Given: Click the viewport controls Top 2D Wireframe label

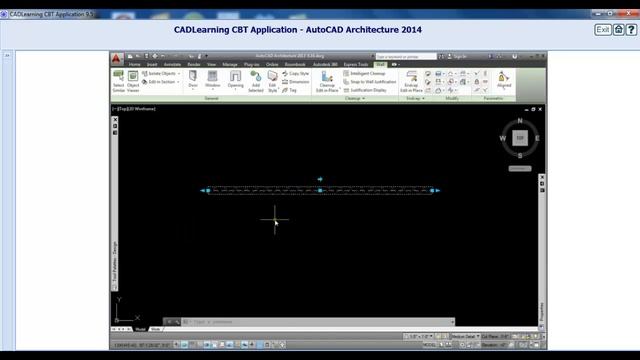Looking at the screenshot, I should tap(134, 109).
